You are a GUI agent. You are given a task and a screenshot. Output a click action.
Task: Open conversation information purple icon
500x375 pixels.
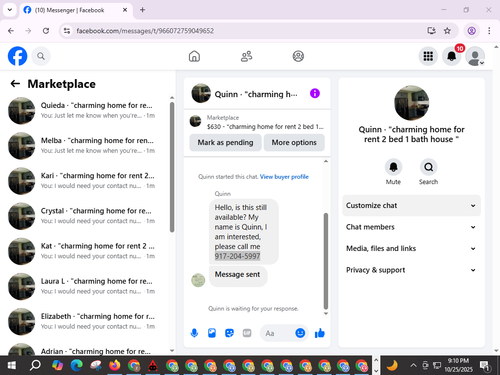coord(315,93)
